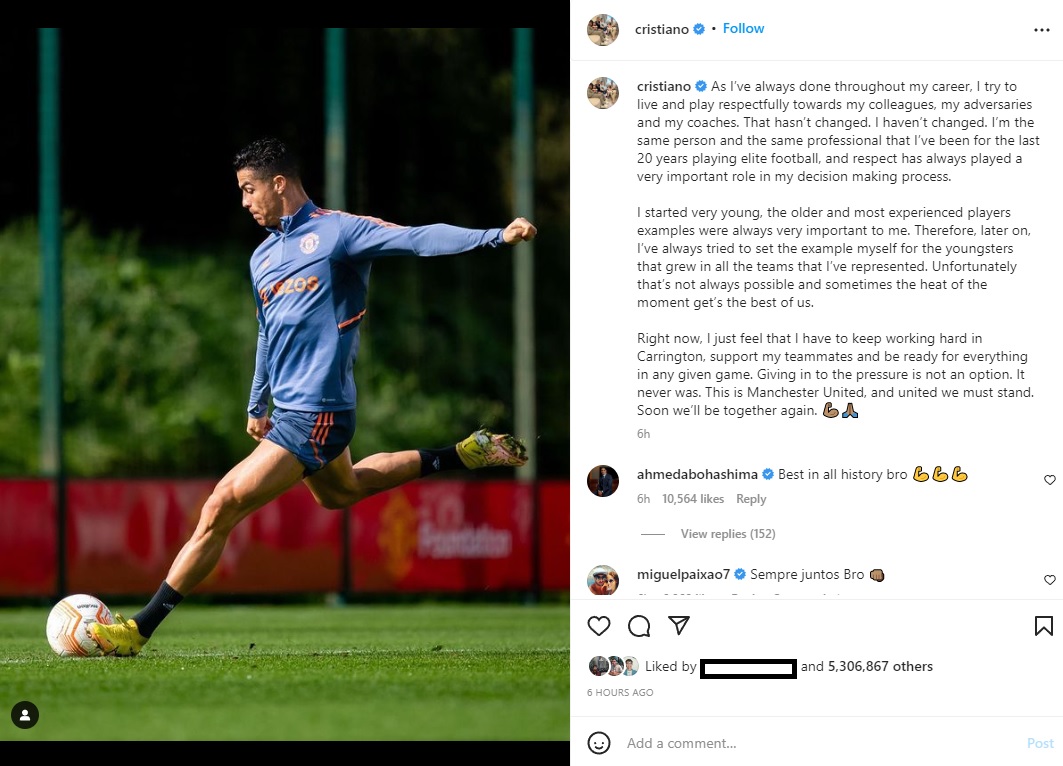Viewport: 1063px width, 766px height.
Task: Share post via paper plane icon
Action: point(679,626)
